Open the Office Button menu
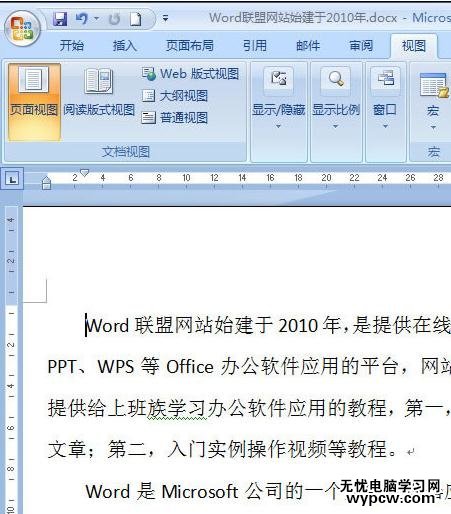The width and height of the screenshot is (451, 514). (x=23, y=28)
